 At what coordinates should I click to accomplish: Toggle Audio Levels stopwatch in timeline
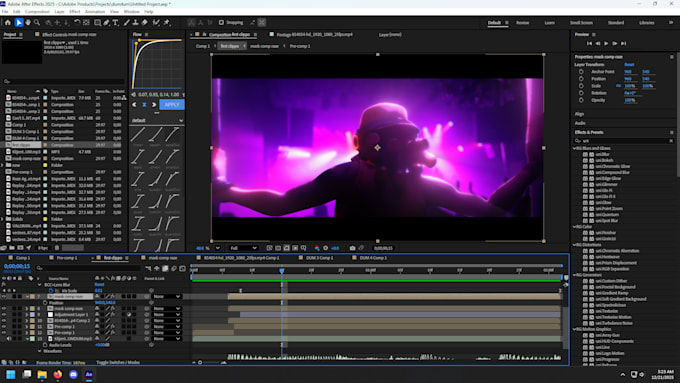coord(45,345)
